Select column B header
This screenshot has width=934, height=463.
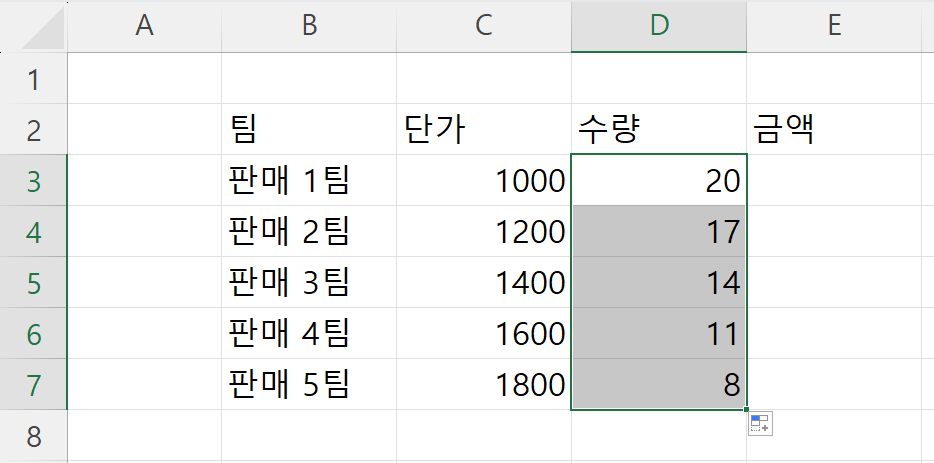pos(309,26)
